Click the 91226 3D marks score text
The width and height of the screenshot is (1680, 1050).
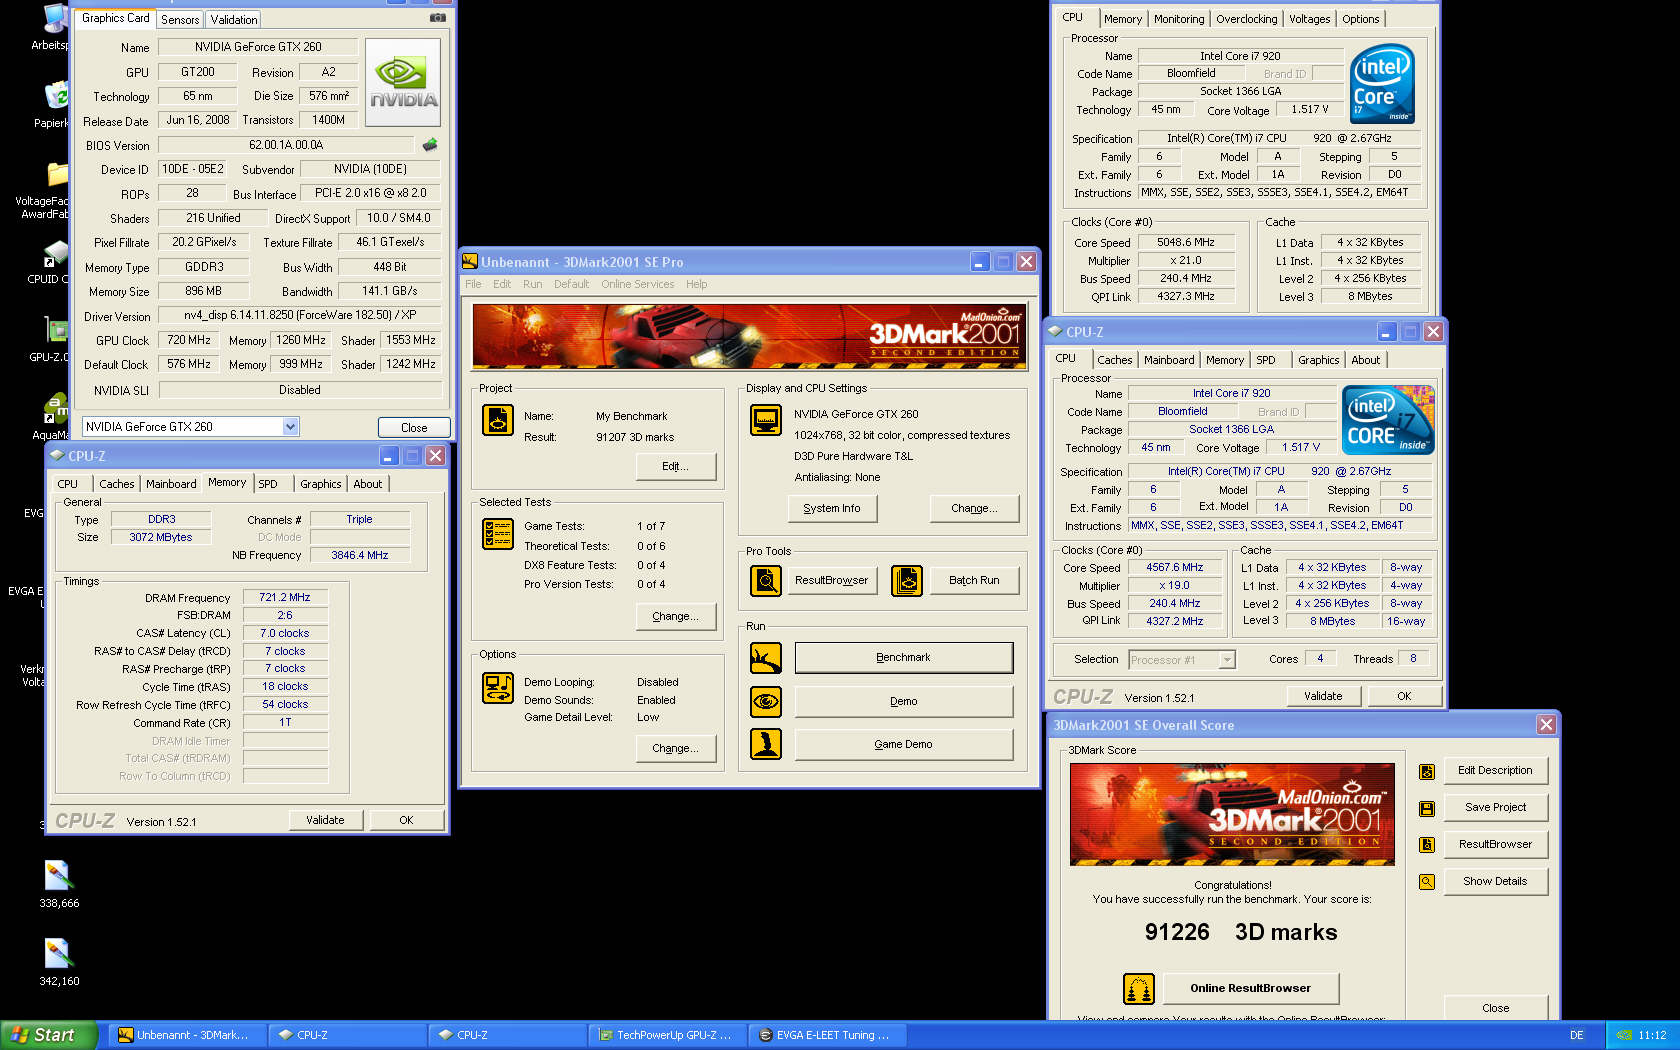(x=1240, y=932)
